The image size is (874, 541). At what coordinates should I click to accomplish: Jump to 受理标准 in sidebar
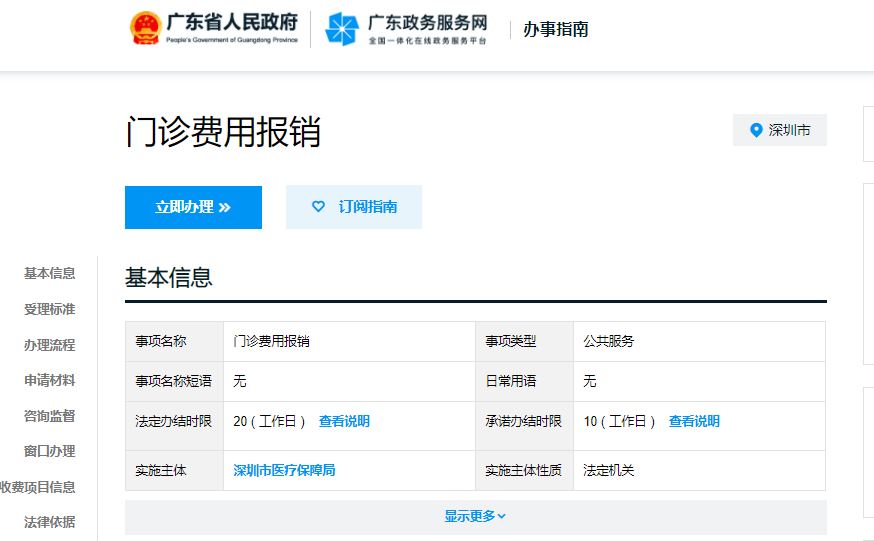(x=50, y=309)
